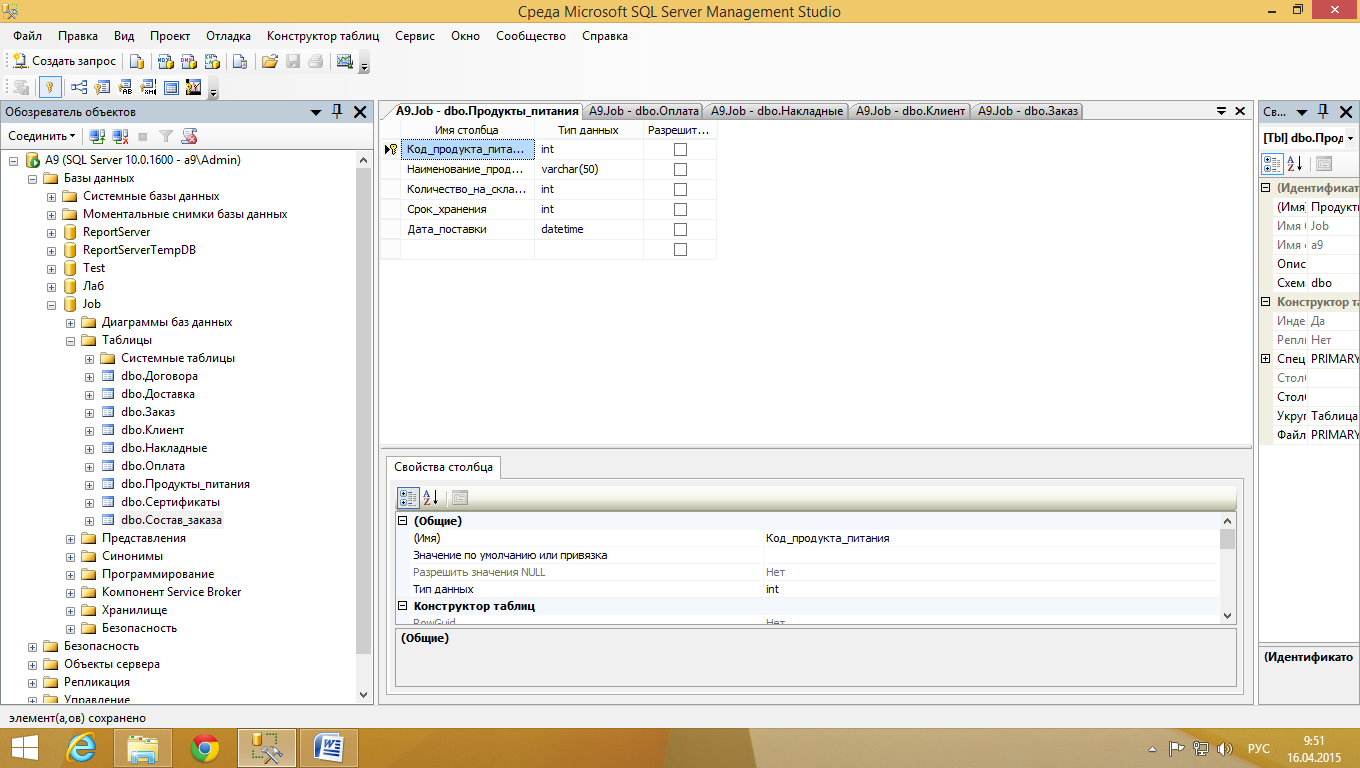Sort column properties alphabetically with A-Z icon
The width and height of the screenshot is (1360, 768).
(430, 497)
